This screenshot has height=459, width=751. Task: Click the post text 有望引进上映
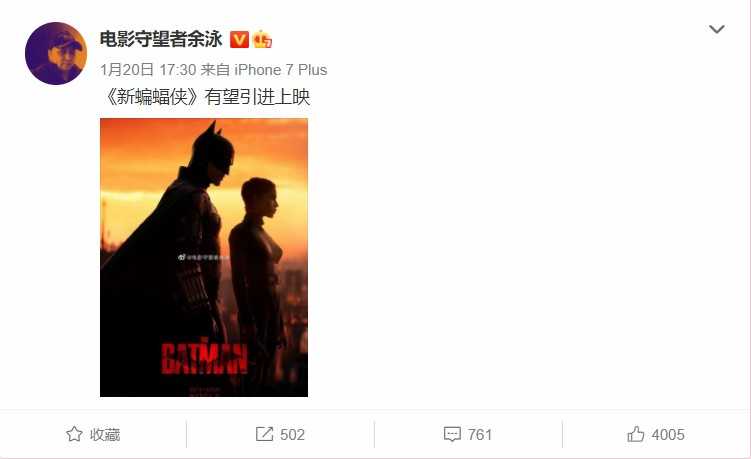pyautogui.click(x=257, y=97)
